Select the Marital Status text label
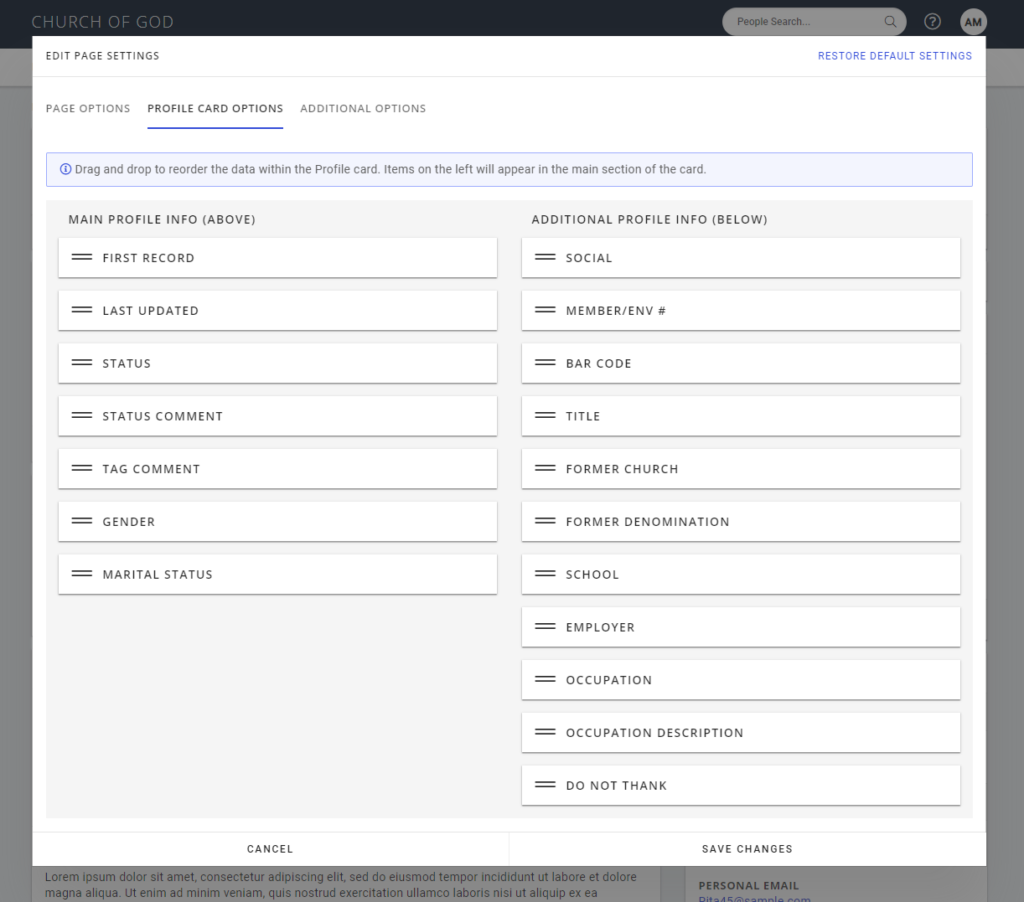This screenshot has height=902, width=1024. point(157,575)
